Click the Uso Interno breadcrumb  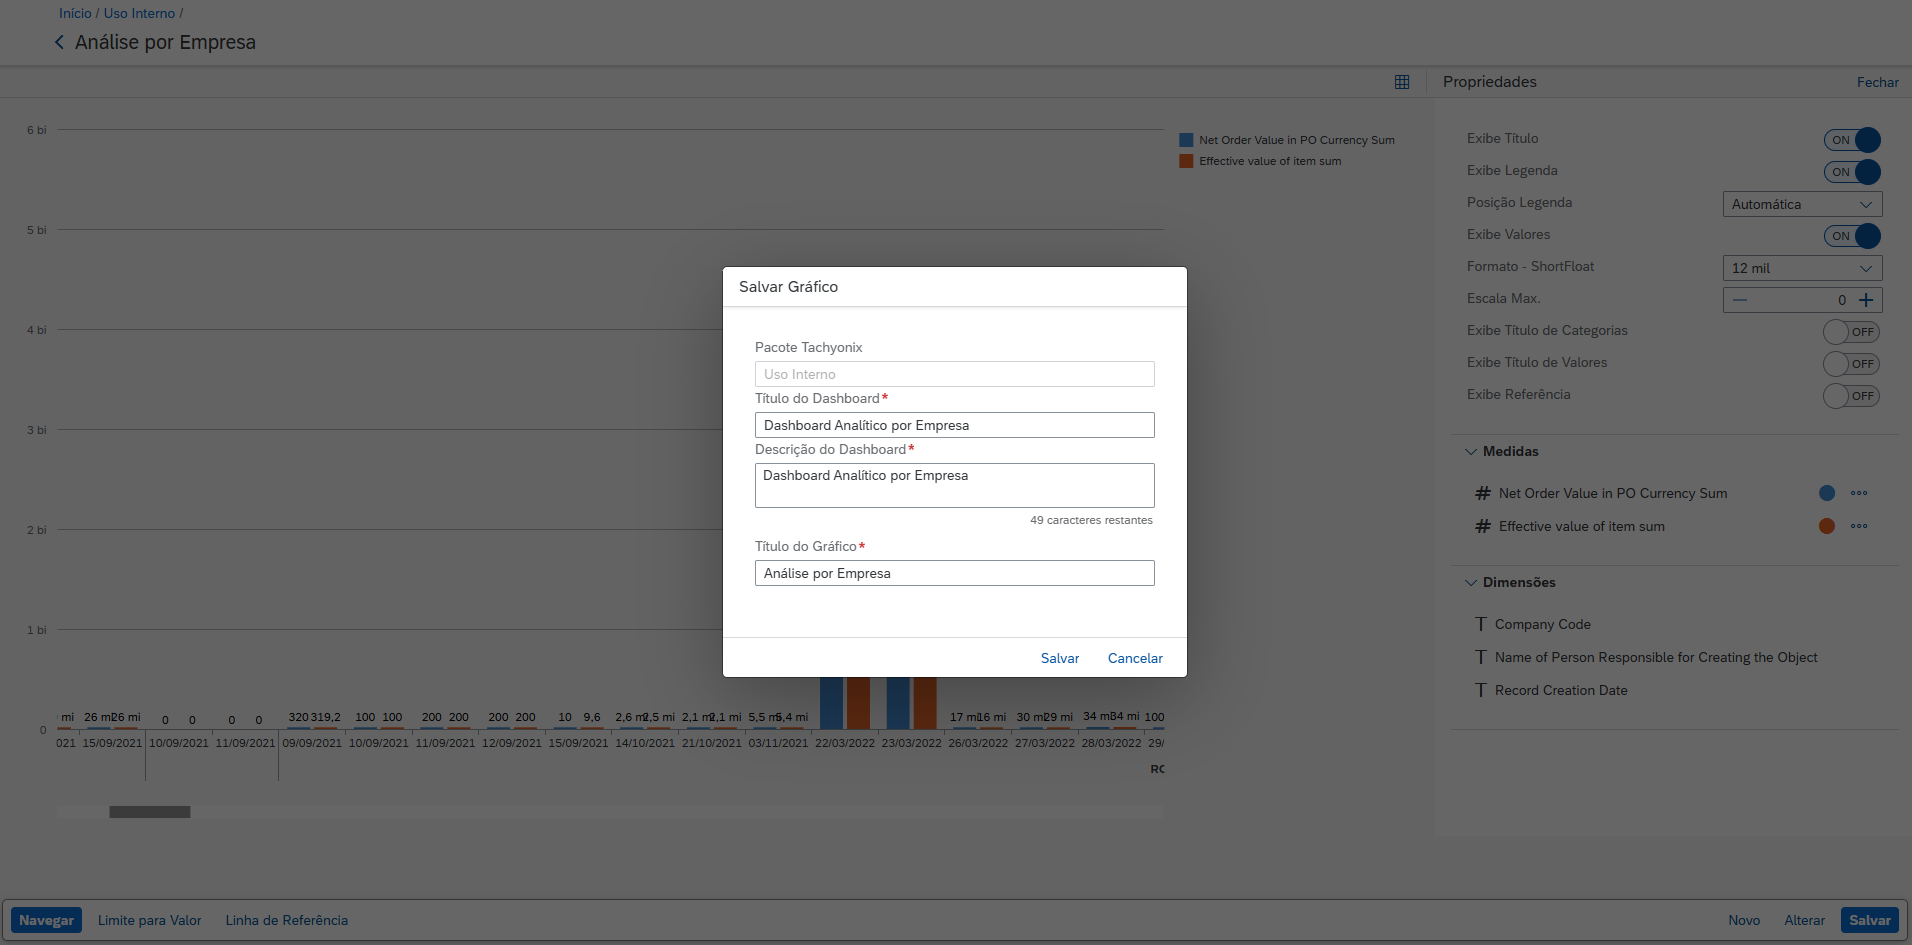139,13
